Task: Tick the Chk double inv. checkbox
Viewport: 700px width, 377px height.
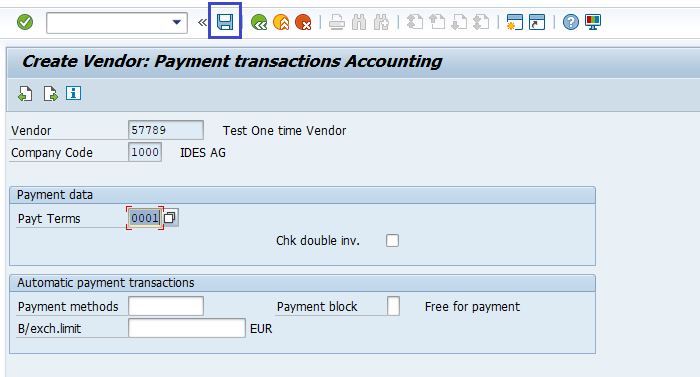Action: tap(392, 240)
